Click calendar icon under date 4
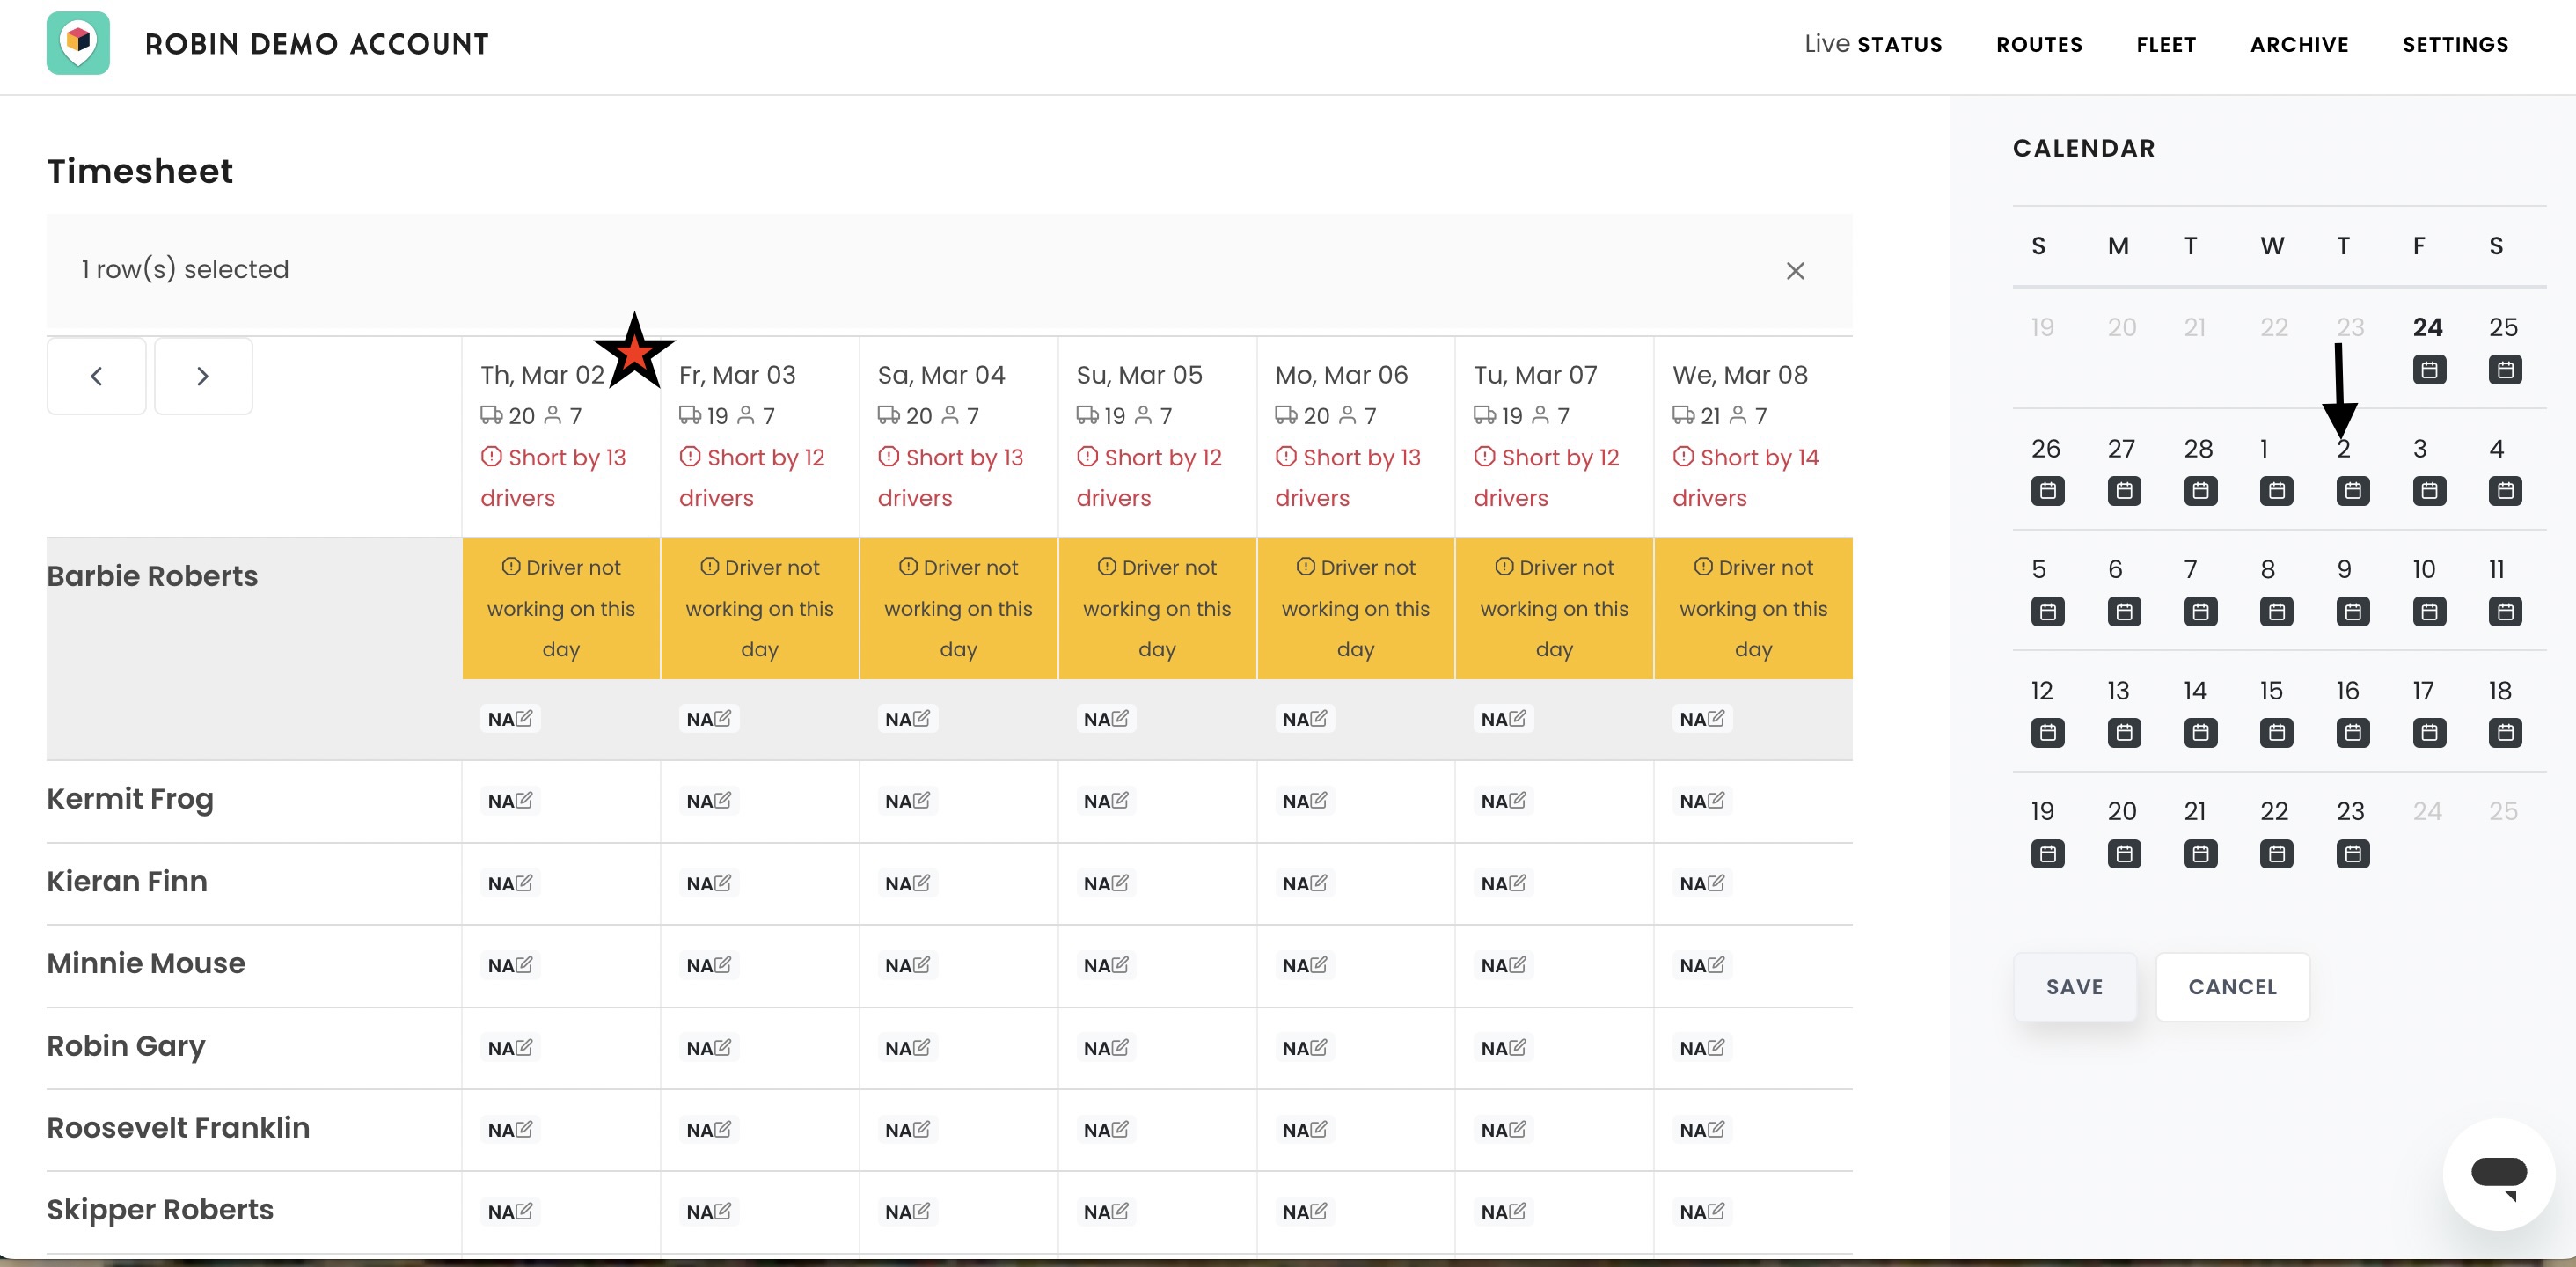Viewport: 2576px width, 1267px height. coord(2505,491)
